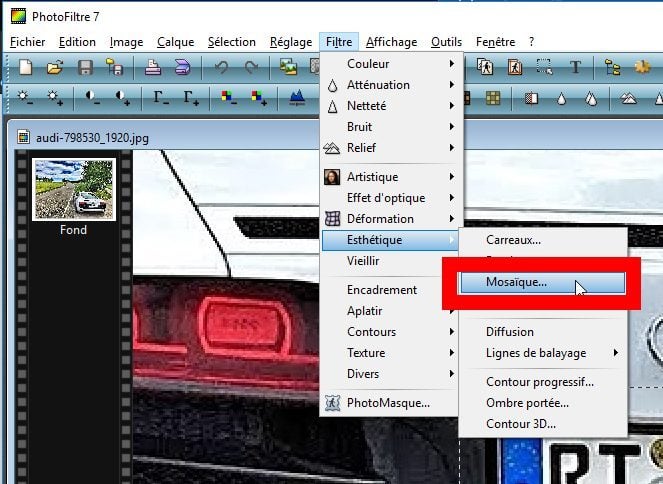Screen dimensions: 663x484
Task: Select the Text tool T icon
Action: 575,67
